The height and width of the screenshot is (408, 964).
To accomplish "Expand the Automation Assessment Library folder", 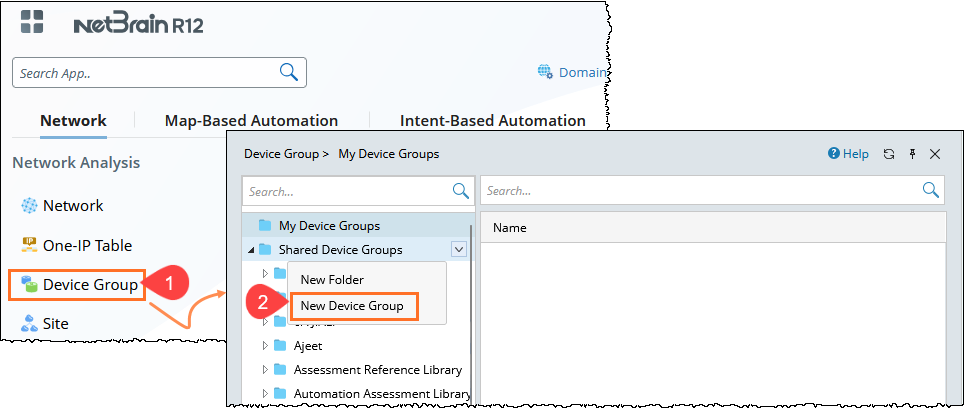I will click(265, 394).
